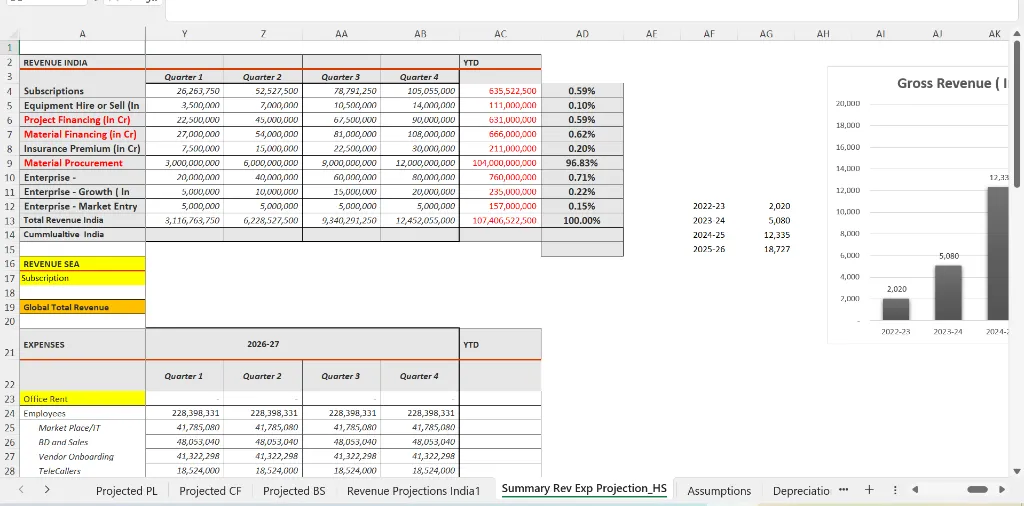Click the horizontal scrollbar thumb
The width and height of the screenshot is (1024, 506).
[979, 490]
